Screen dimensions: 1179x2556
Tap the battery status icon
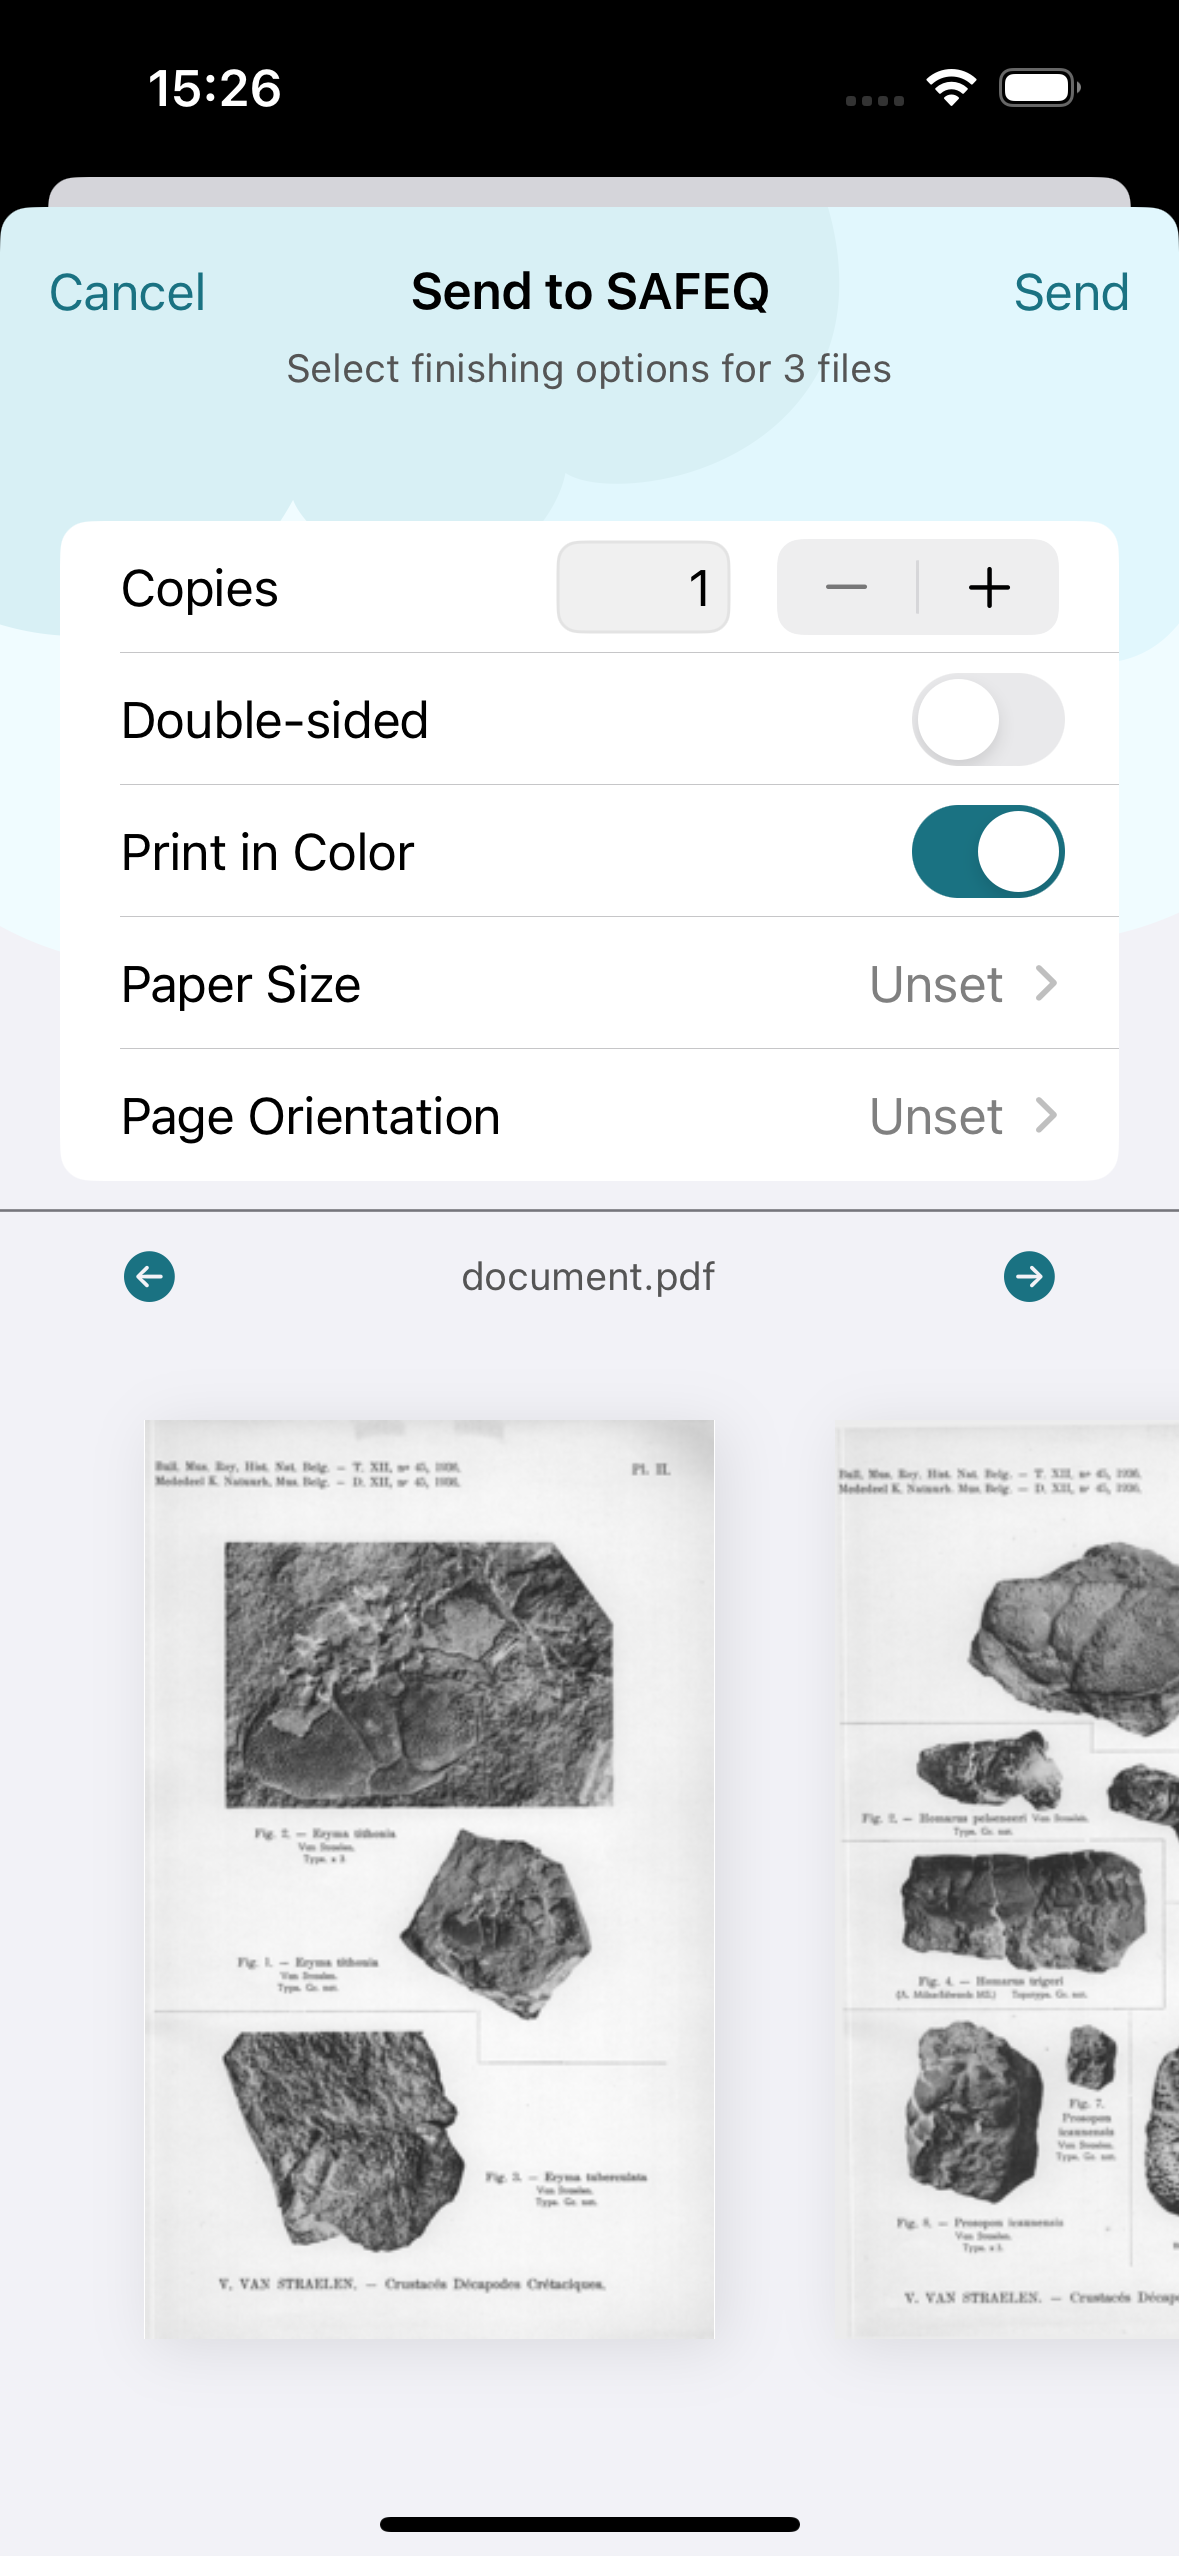1040,88
